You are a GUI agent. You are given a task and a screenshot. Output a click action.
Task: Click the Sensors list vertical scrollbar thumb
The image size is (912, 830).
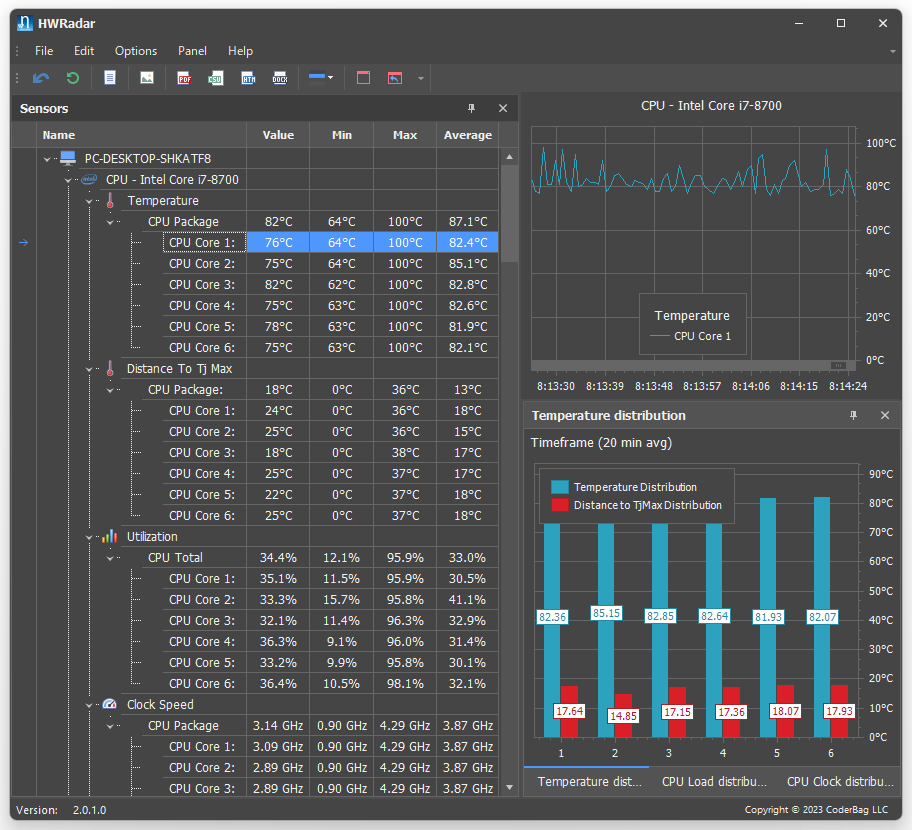[x=509, y=213]
